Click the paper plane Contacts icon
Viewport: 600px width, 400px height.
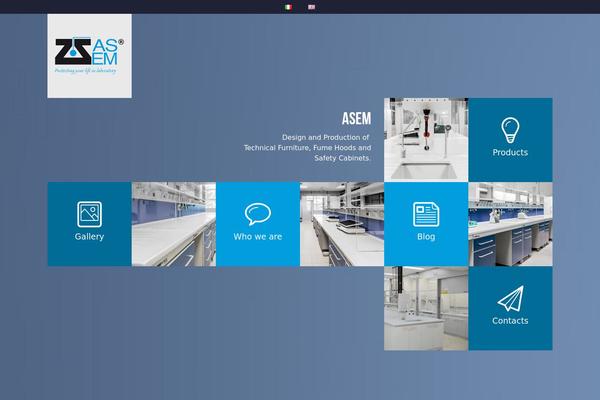pyautogui.click(x=510, y=299)
